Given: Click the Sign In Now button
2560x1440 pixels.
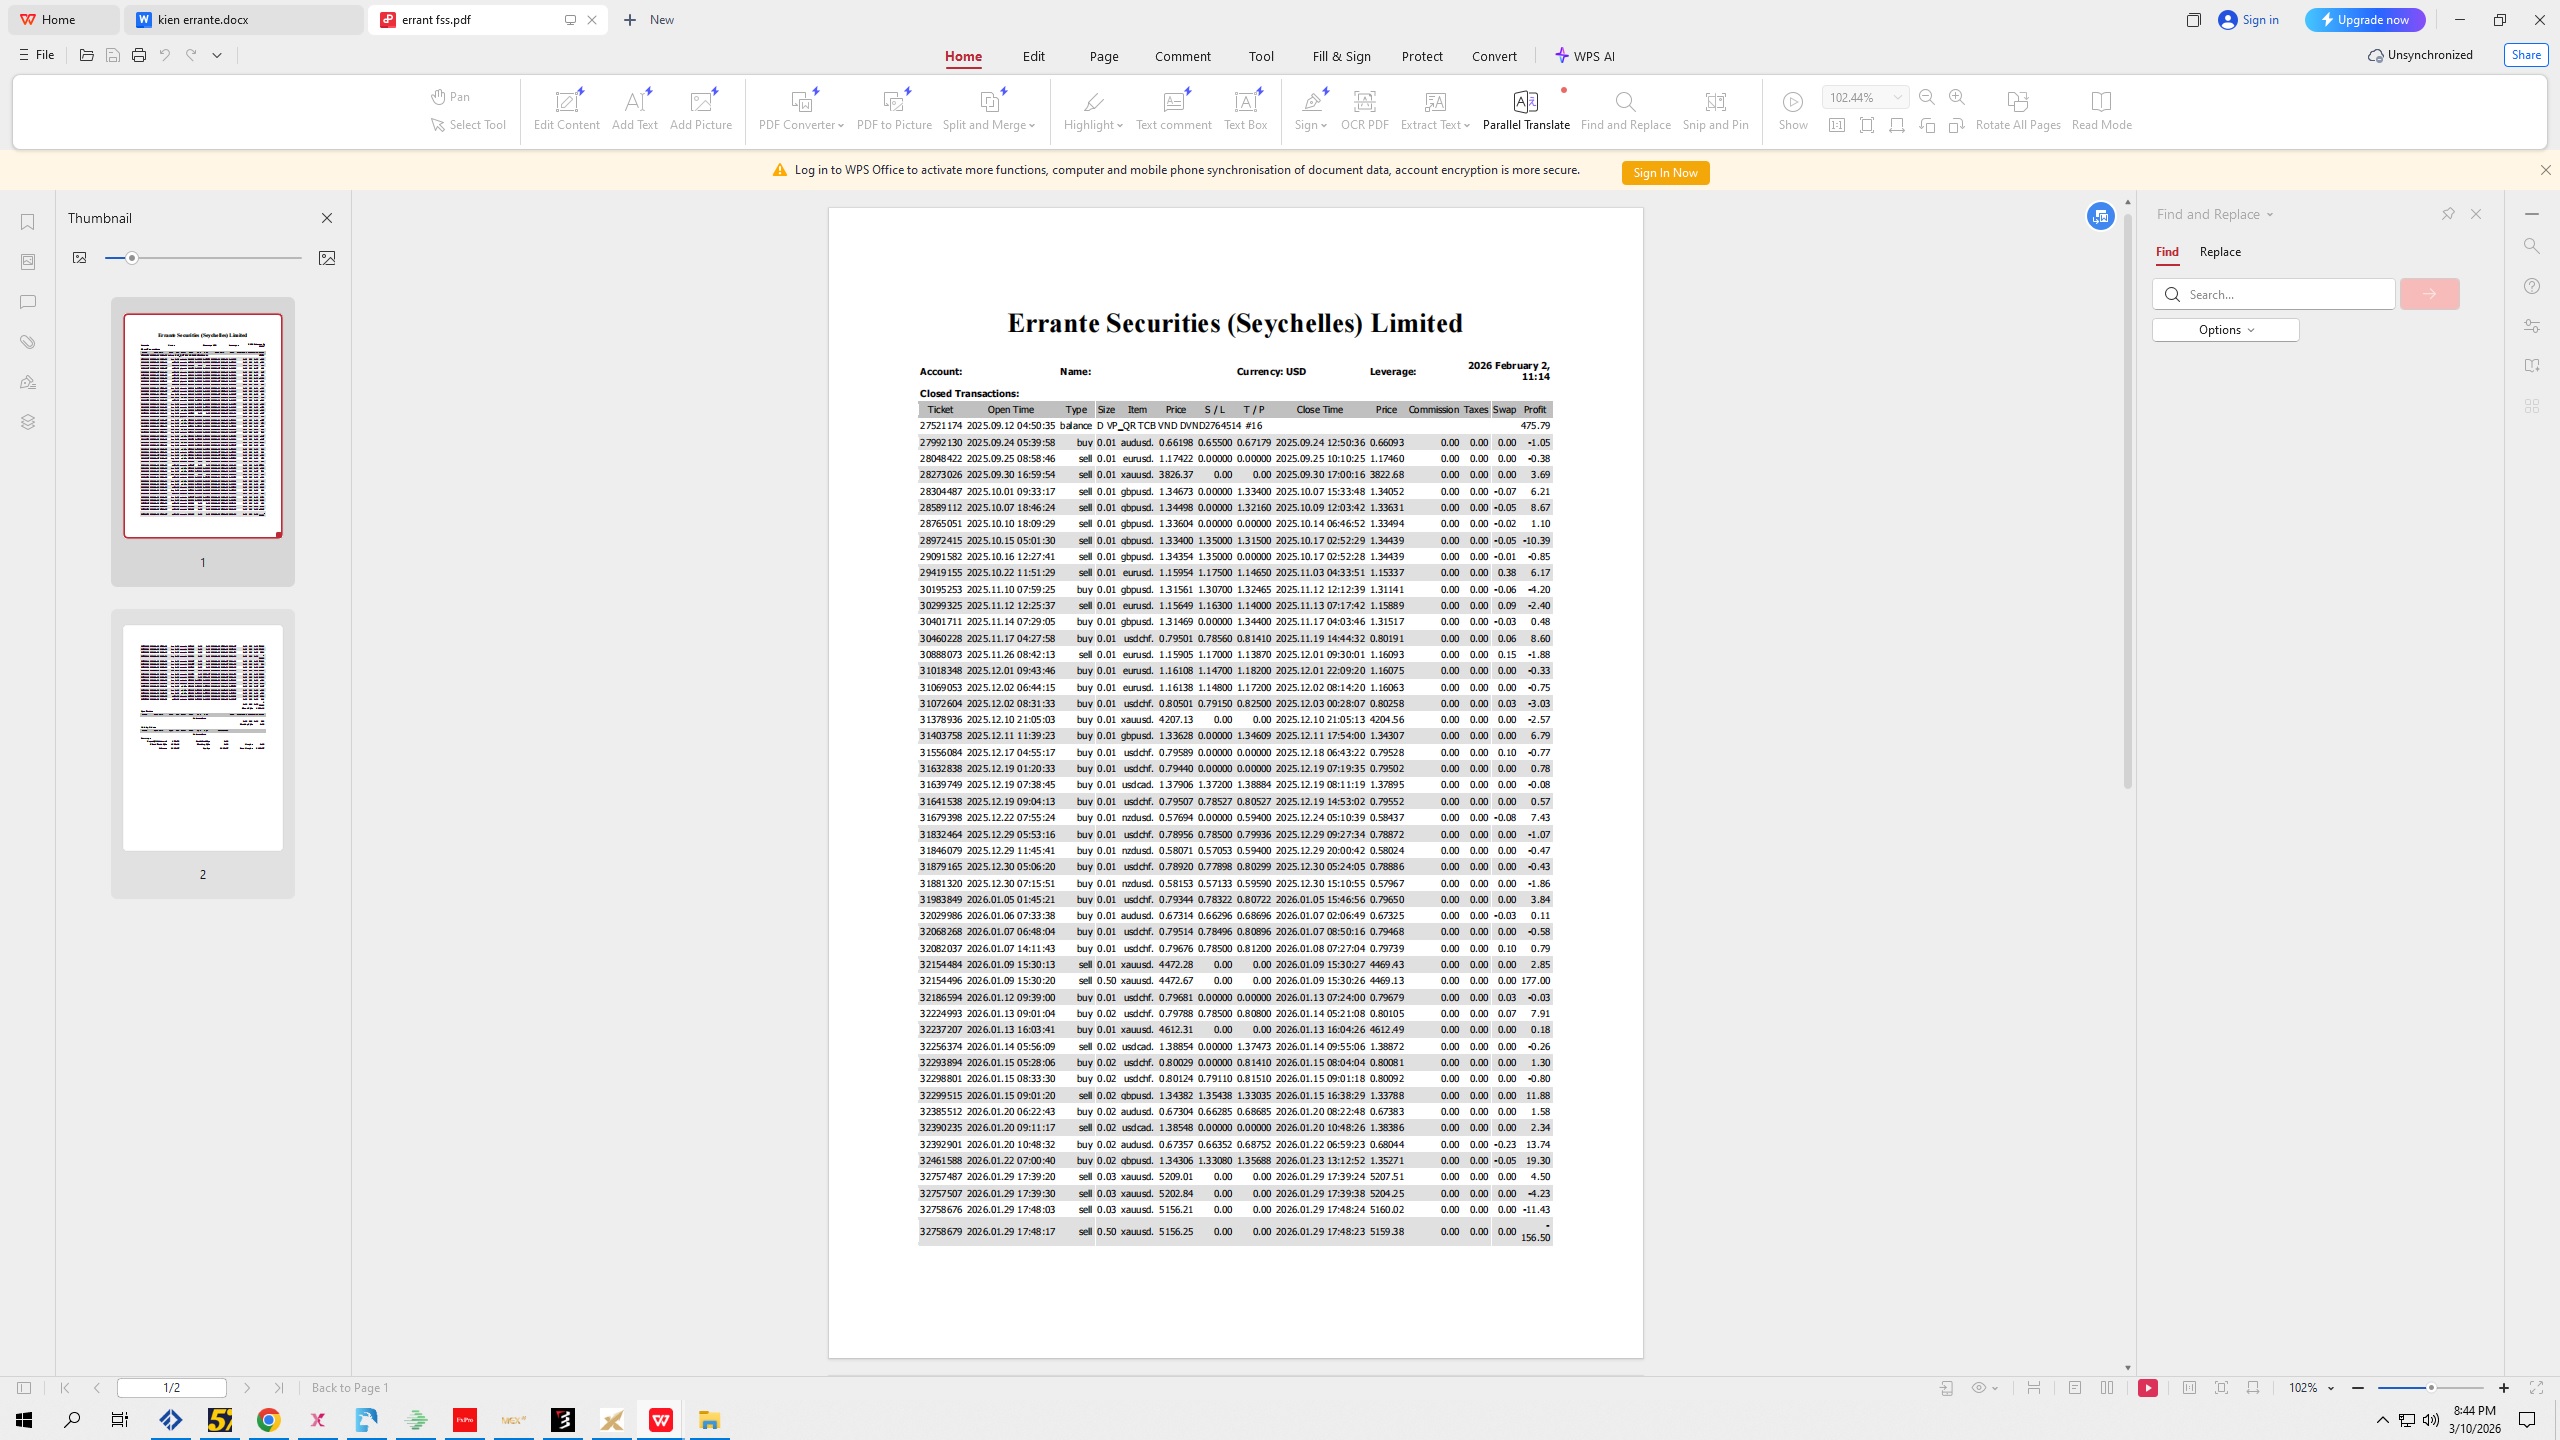Looking at the screenshot, I should pos(1665,173).
